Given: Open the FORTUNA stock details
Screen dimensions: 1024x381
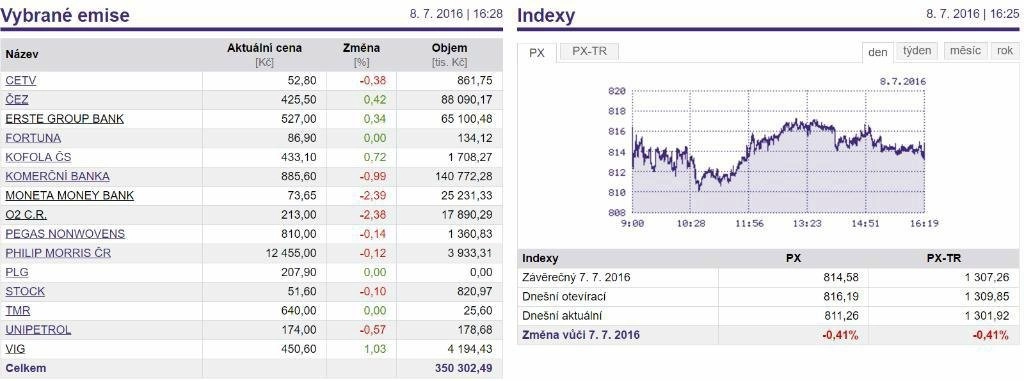Looking at the screenshot, I should (x=33, y=138).
